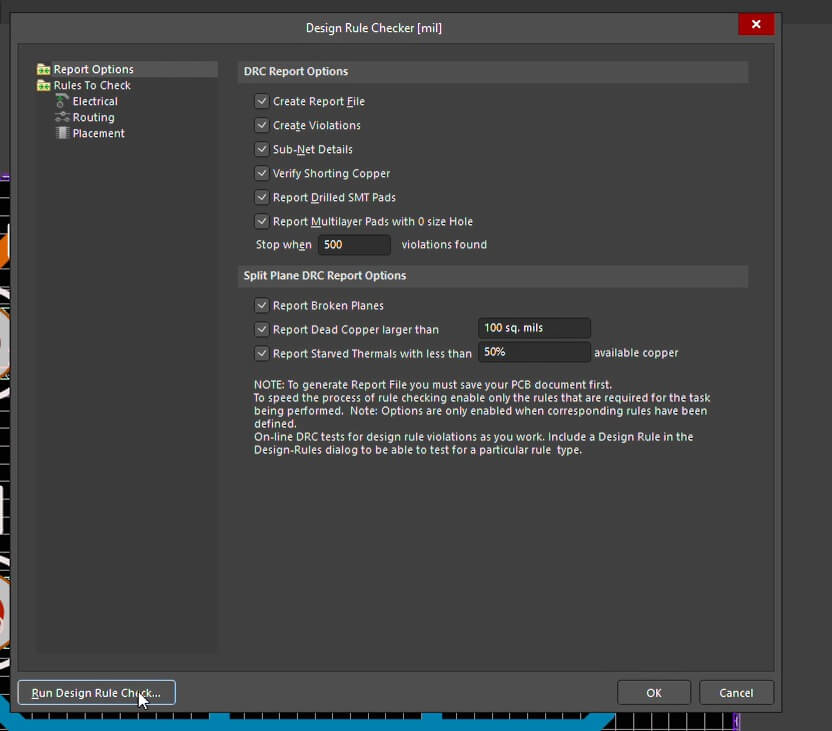Click the Rules To Check folder icon

tap(44, 85)
